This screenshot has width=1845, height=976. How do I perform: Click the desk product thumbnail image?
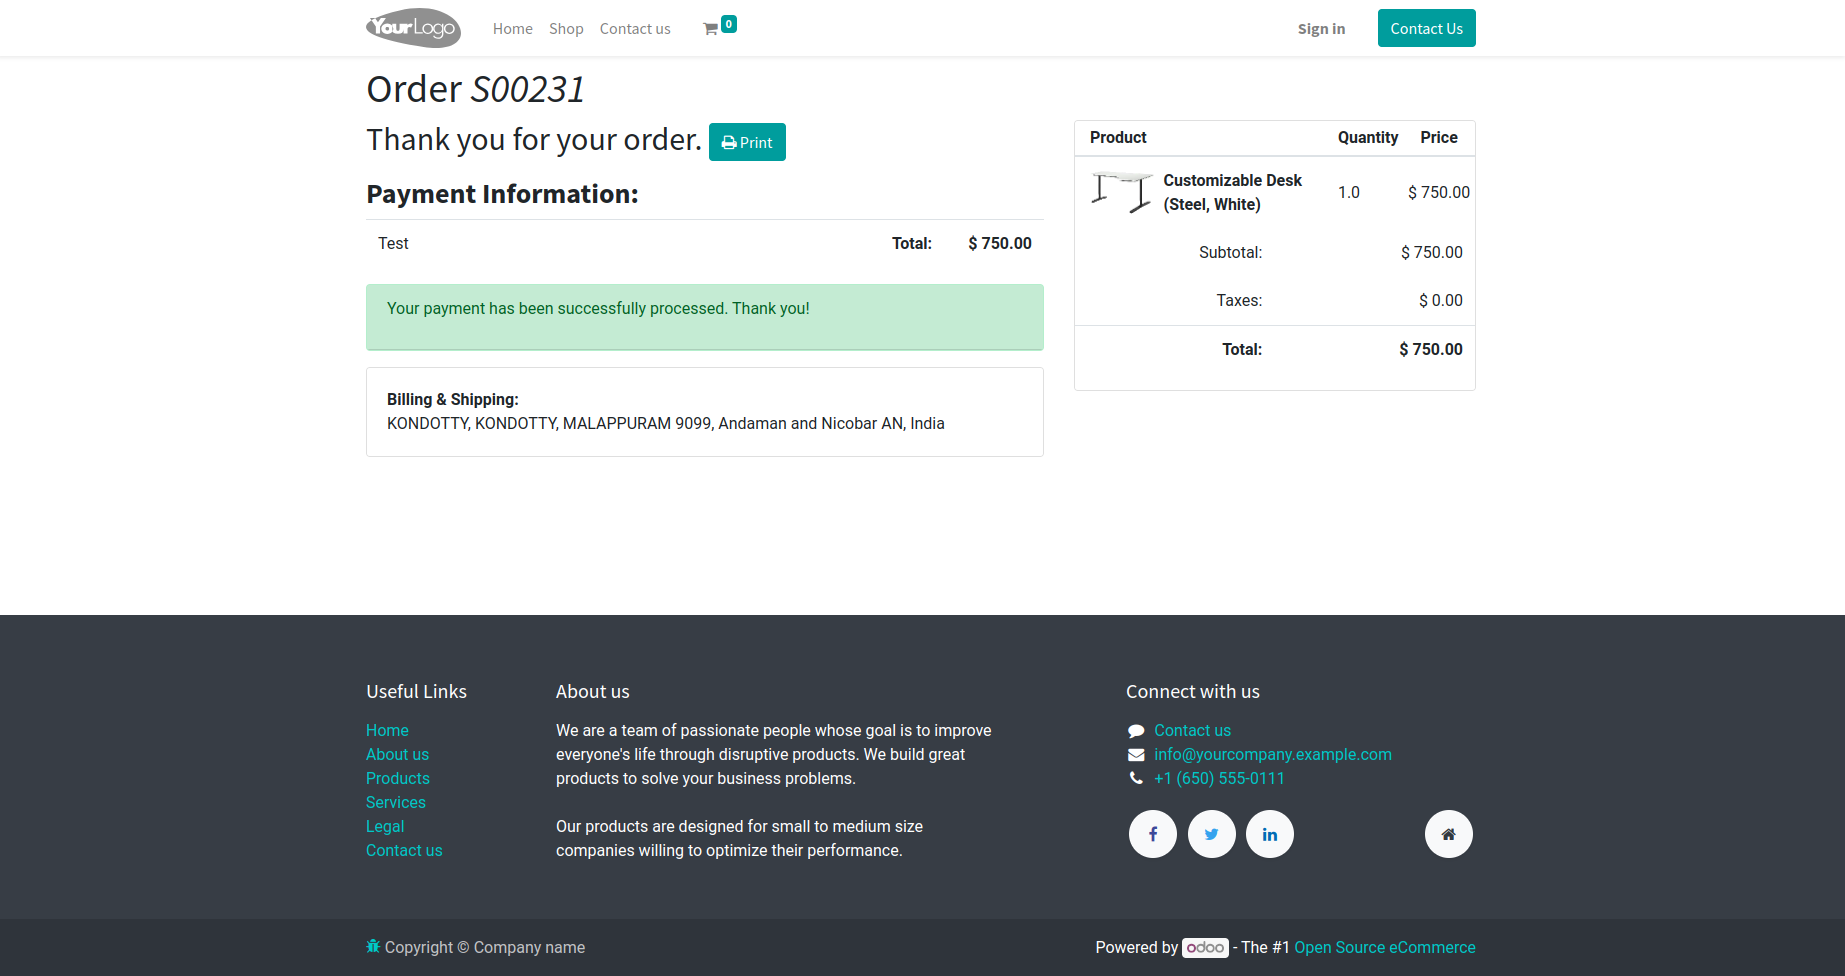(1121, 192)
